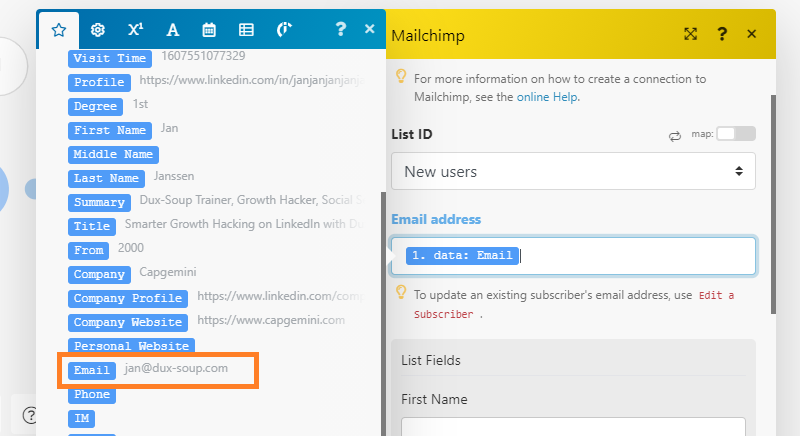The width and height of the screenshot is (800, 436).
Task: Click the Email address input field
Action: [573, 255]
